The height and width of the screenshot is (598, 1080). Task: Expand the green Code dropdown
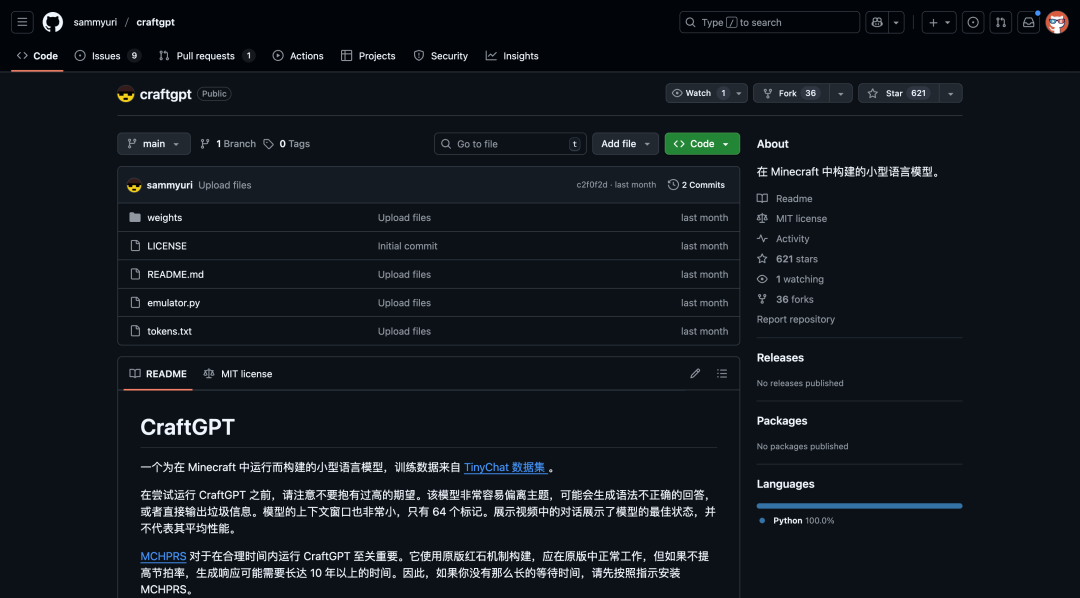click(x=701, y=143)
